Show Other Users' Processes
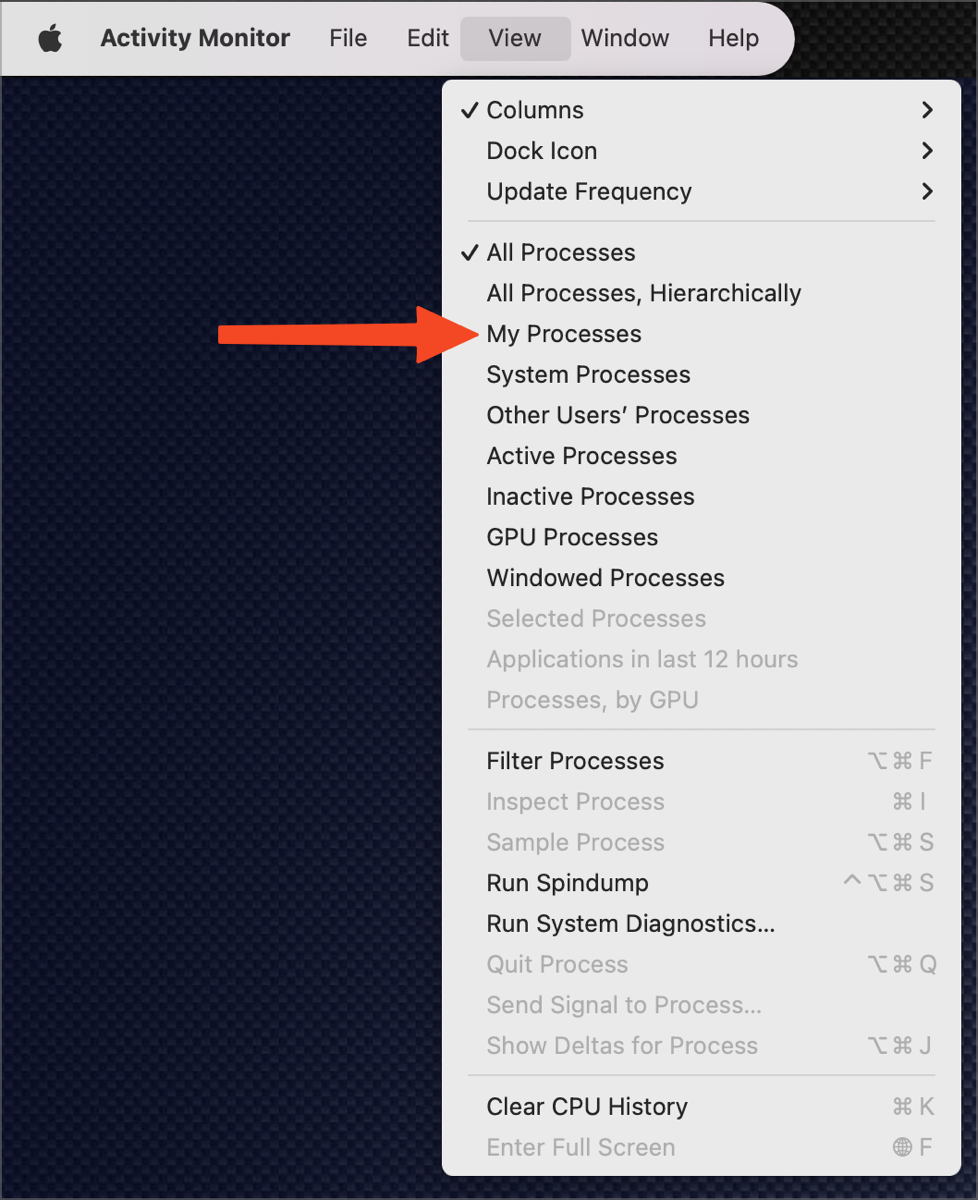978x1200 pixels. tap(617, 415)
